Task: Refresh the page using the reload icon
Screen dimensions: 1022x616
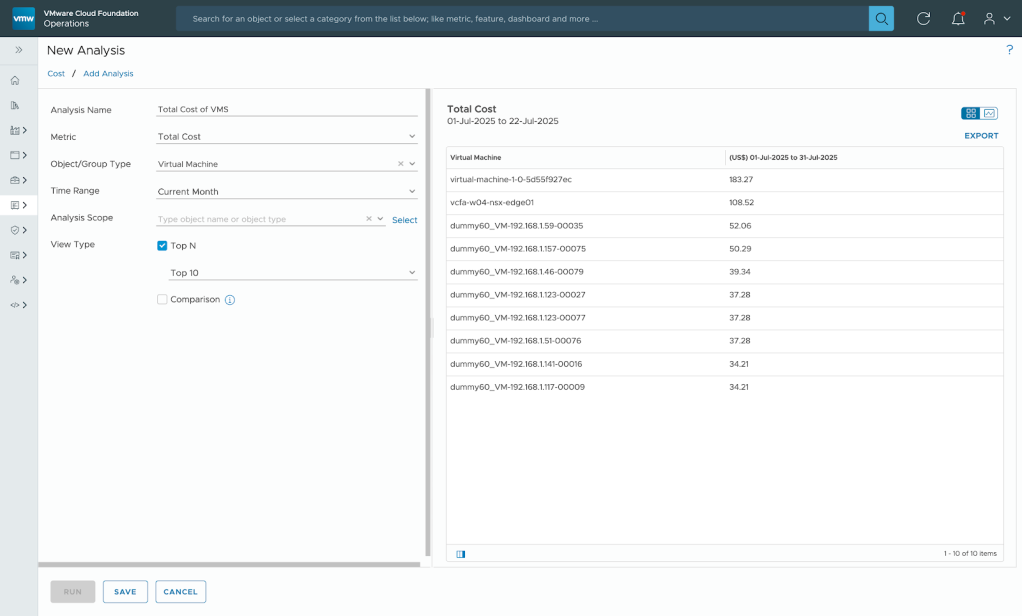Action: point(924,18)
